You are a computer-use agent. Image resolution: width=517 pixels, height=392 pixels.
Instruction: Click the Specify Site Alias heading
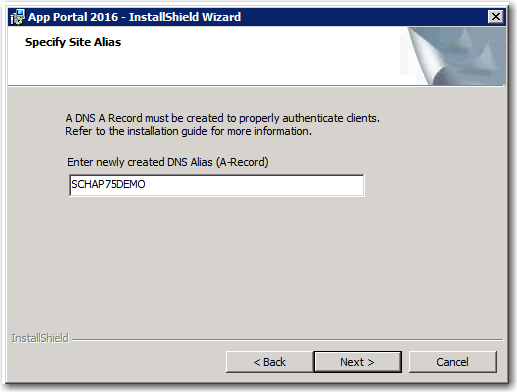click(x=73, y=42)
